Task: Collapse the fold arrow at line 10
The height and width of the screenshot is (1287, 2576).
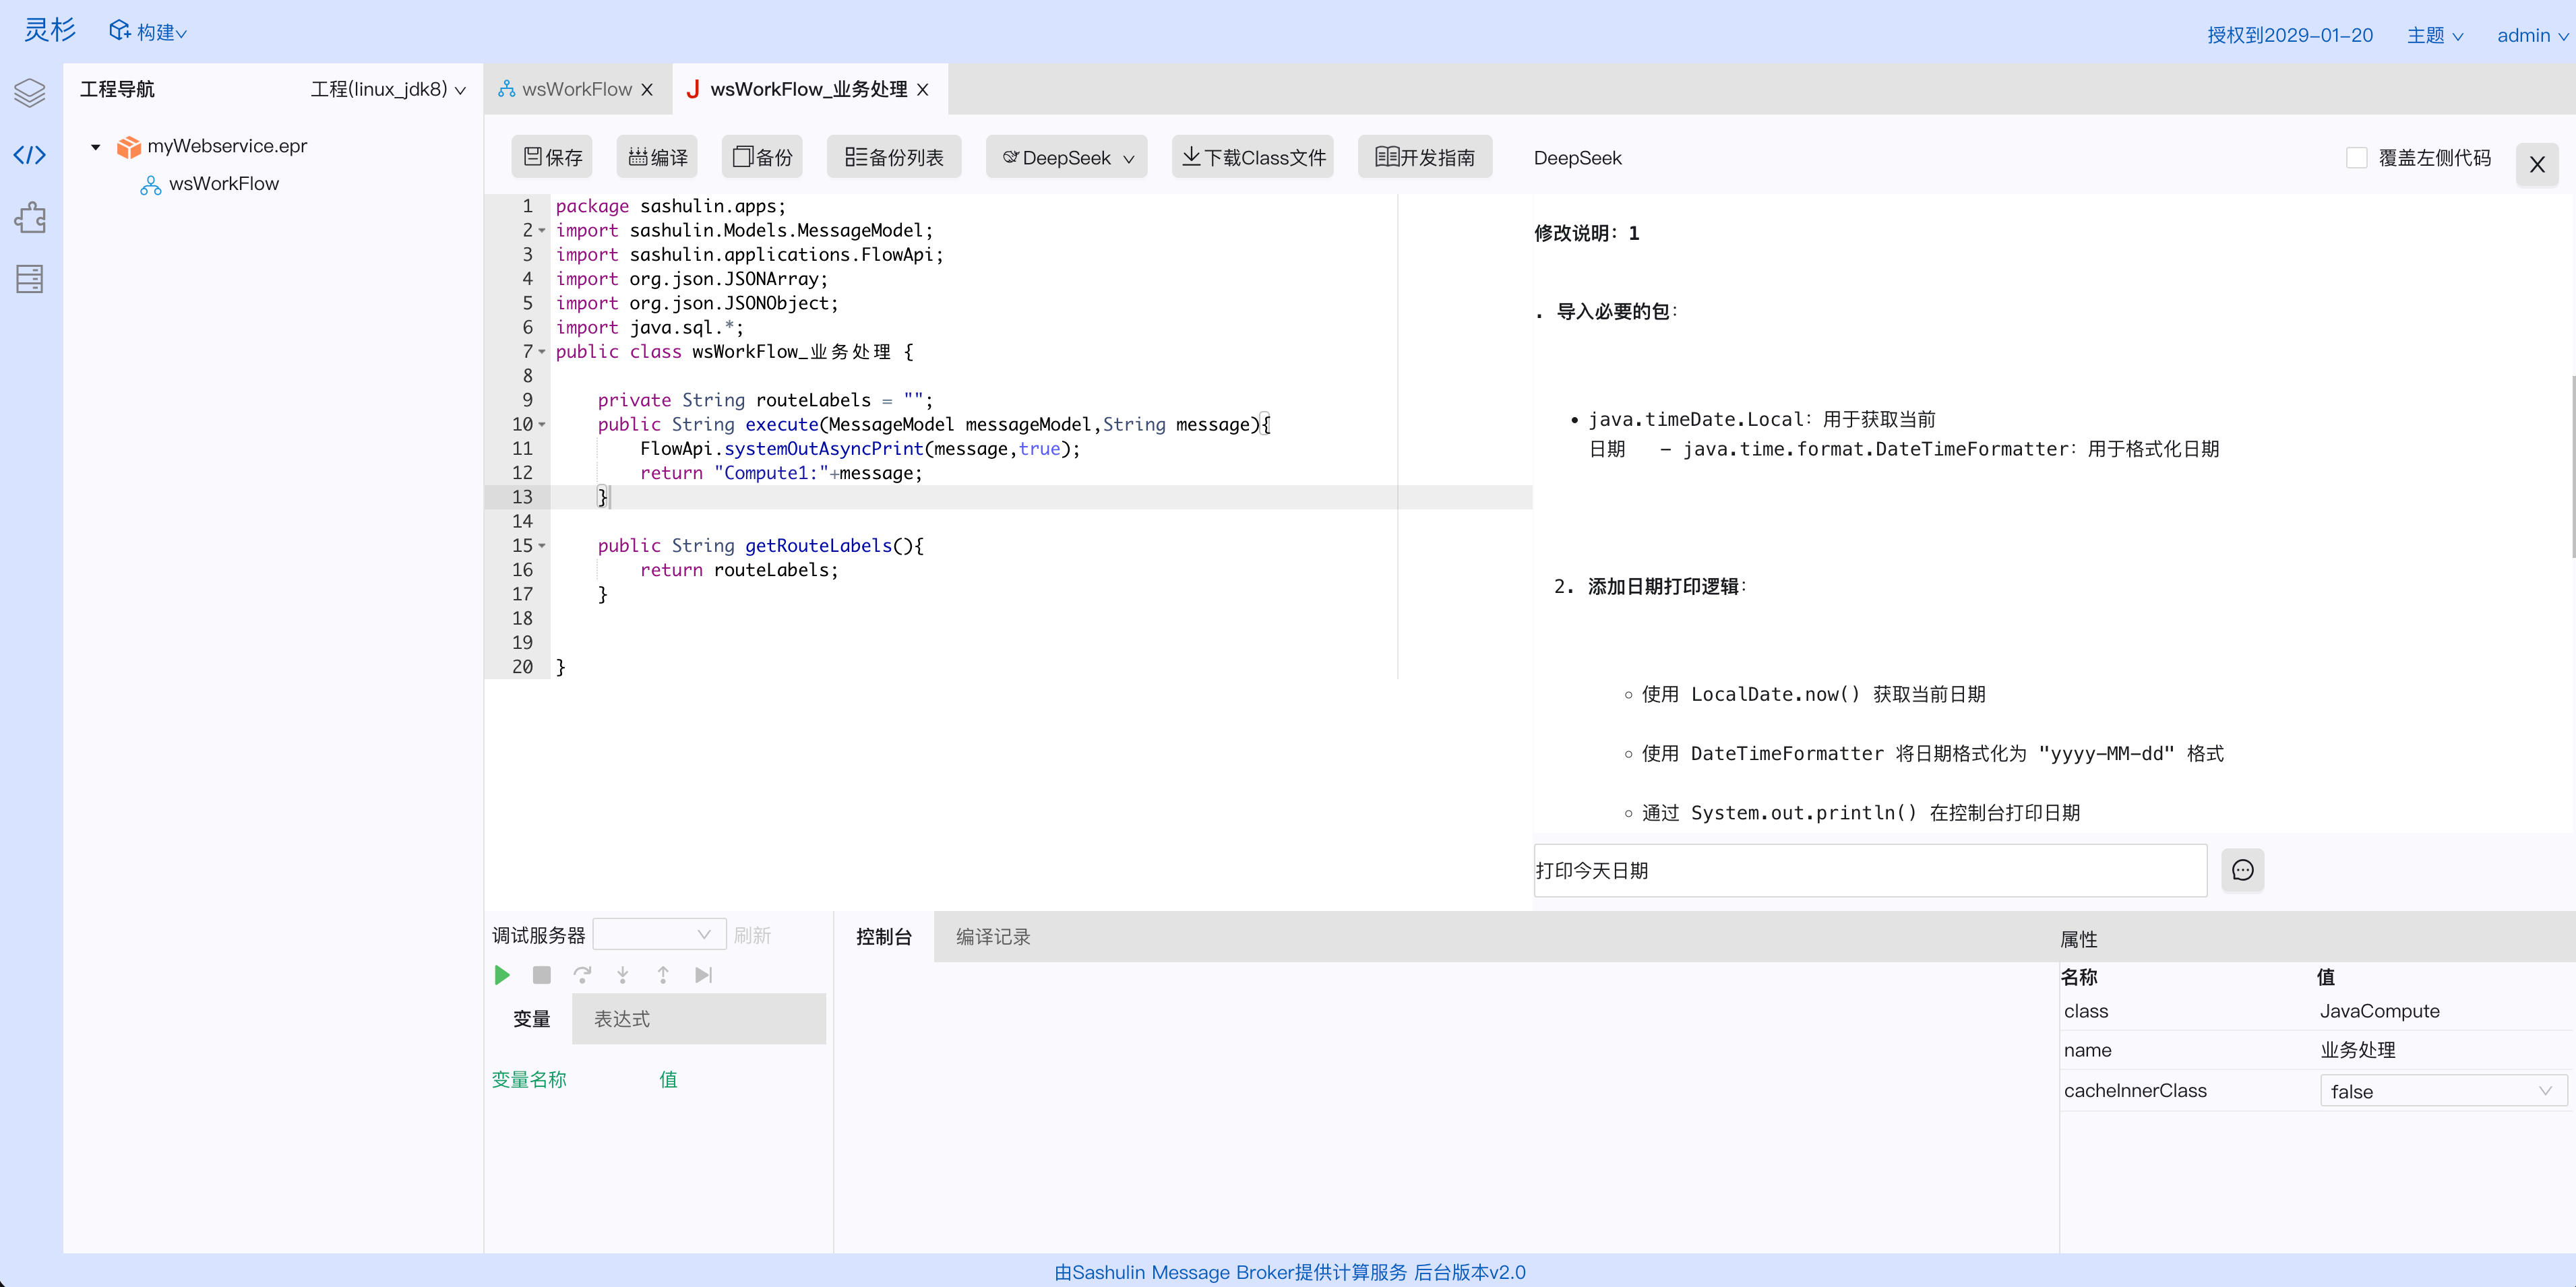Action: (x=542, y=425)
